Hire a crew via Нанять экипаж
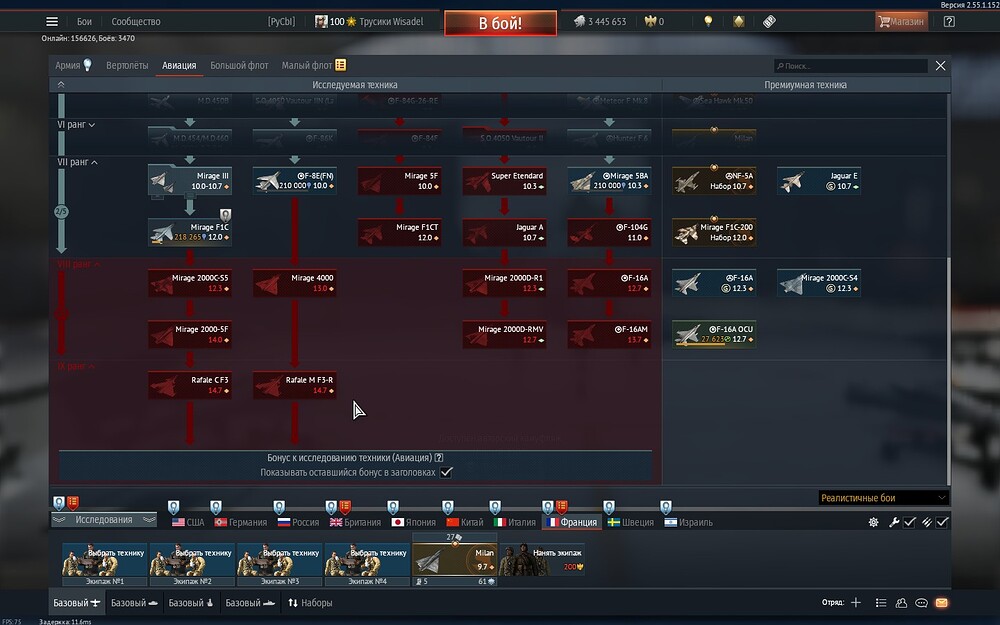Screen dimensions: 1000x625 click(541, 559)
